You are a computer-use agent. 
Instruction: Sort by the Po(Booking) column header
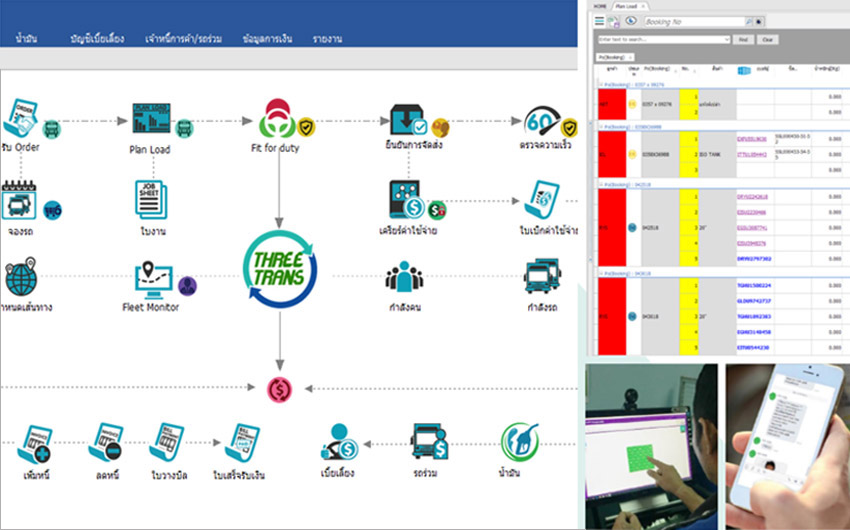tap(658, 69)
